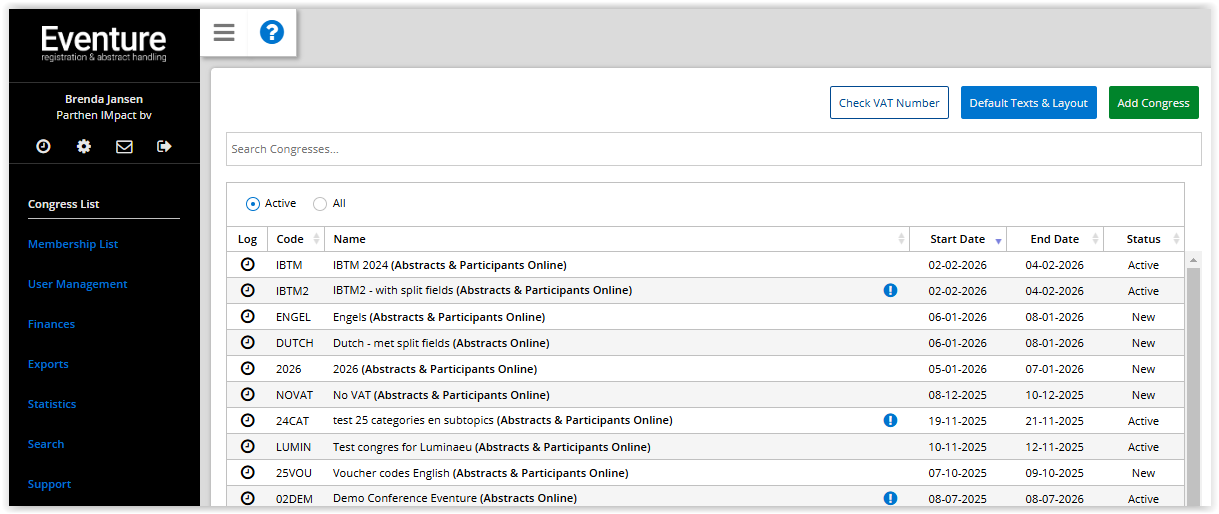This screenshot has width=1219, height=514.
Task: Select the Active radio button
Action: tap(253, 204)
